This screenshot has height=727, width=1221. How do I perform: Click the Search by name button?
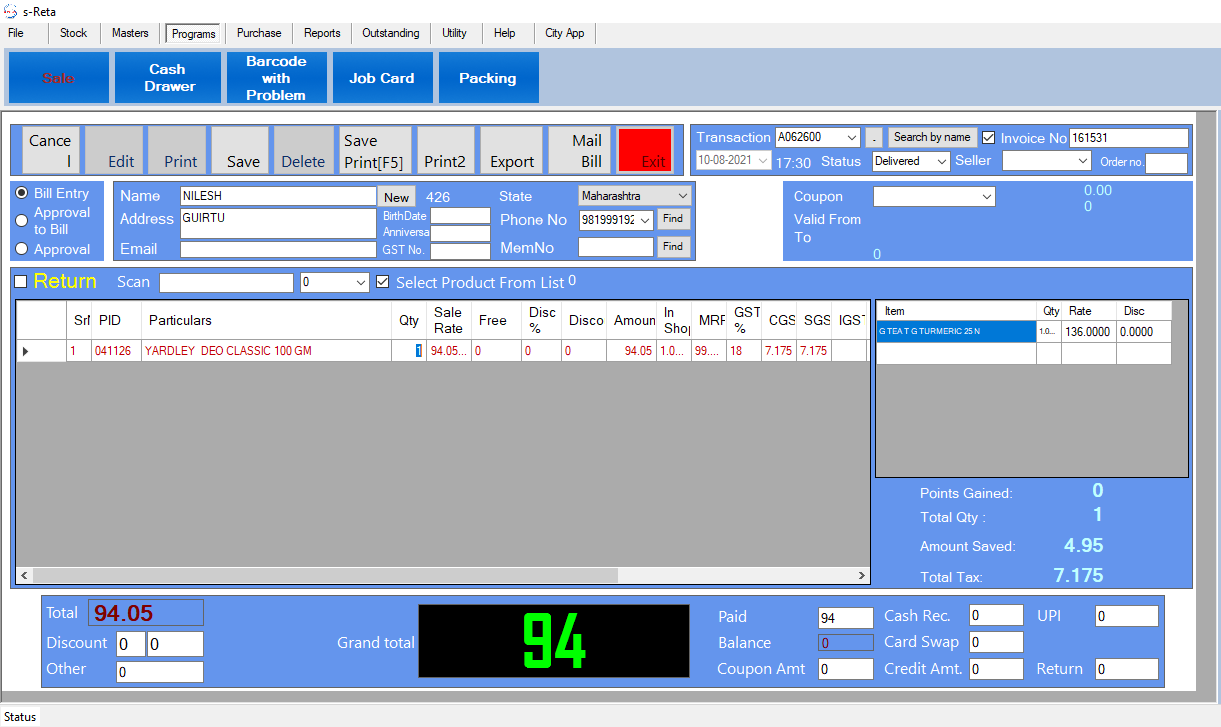click(931, 137)
